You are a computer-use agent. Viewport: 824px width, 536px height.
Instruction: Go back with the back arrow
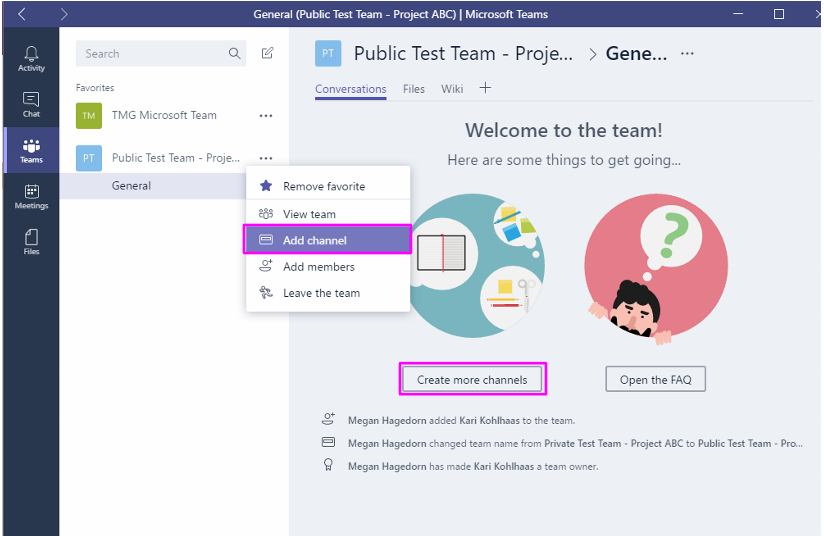pyautogui.click(x=22, y=14)
